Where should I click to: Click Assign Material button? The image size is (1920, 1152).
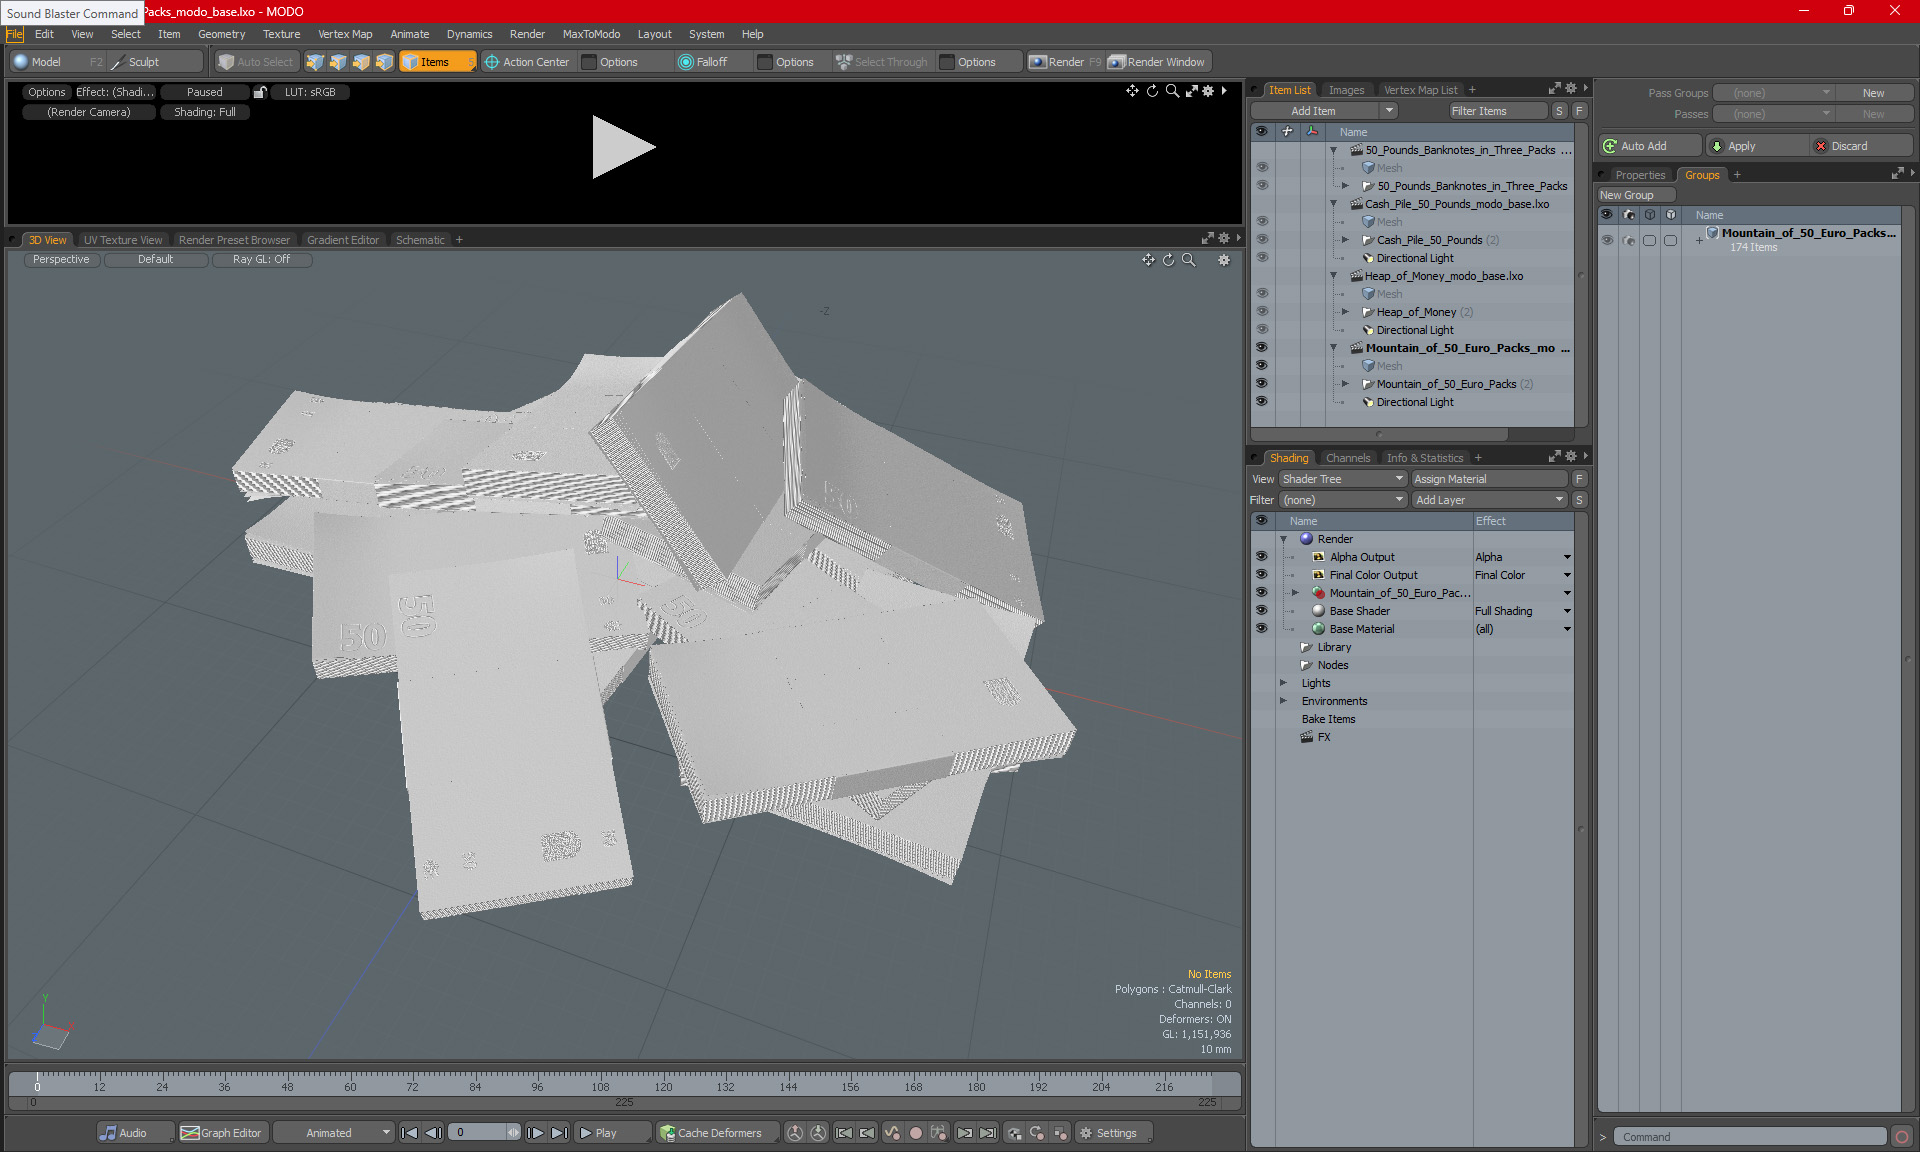(1489, 479)
